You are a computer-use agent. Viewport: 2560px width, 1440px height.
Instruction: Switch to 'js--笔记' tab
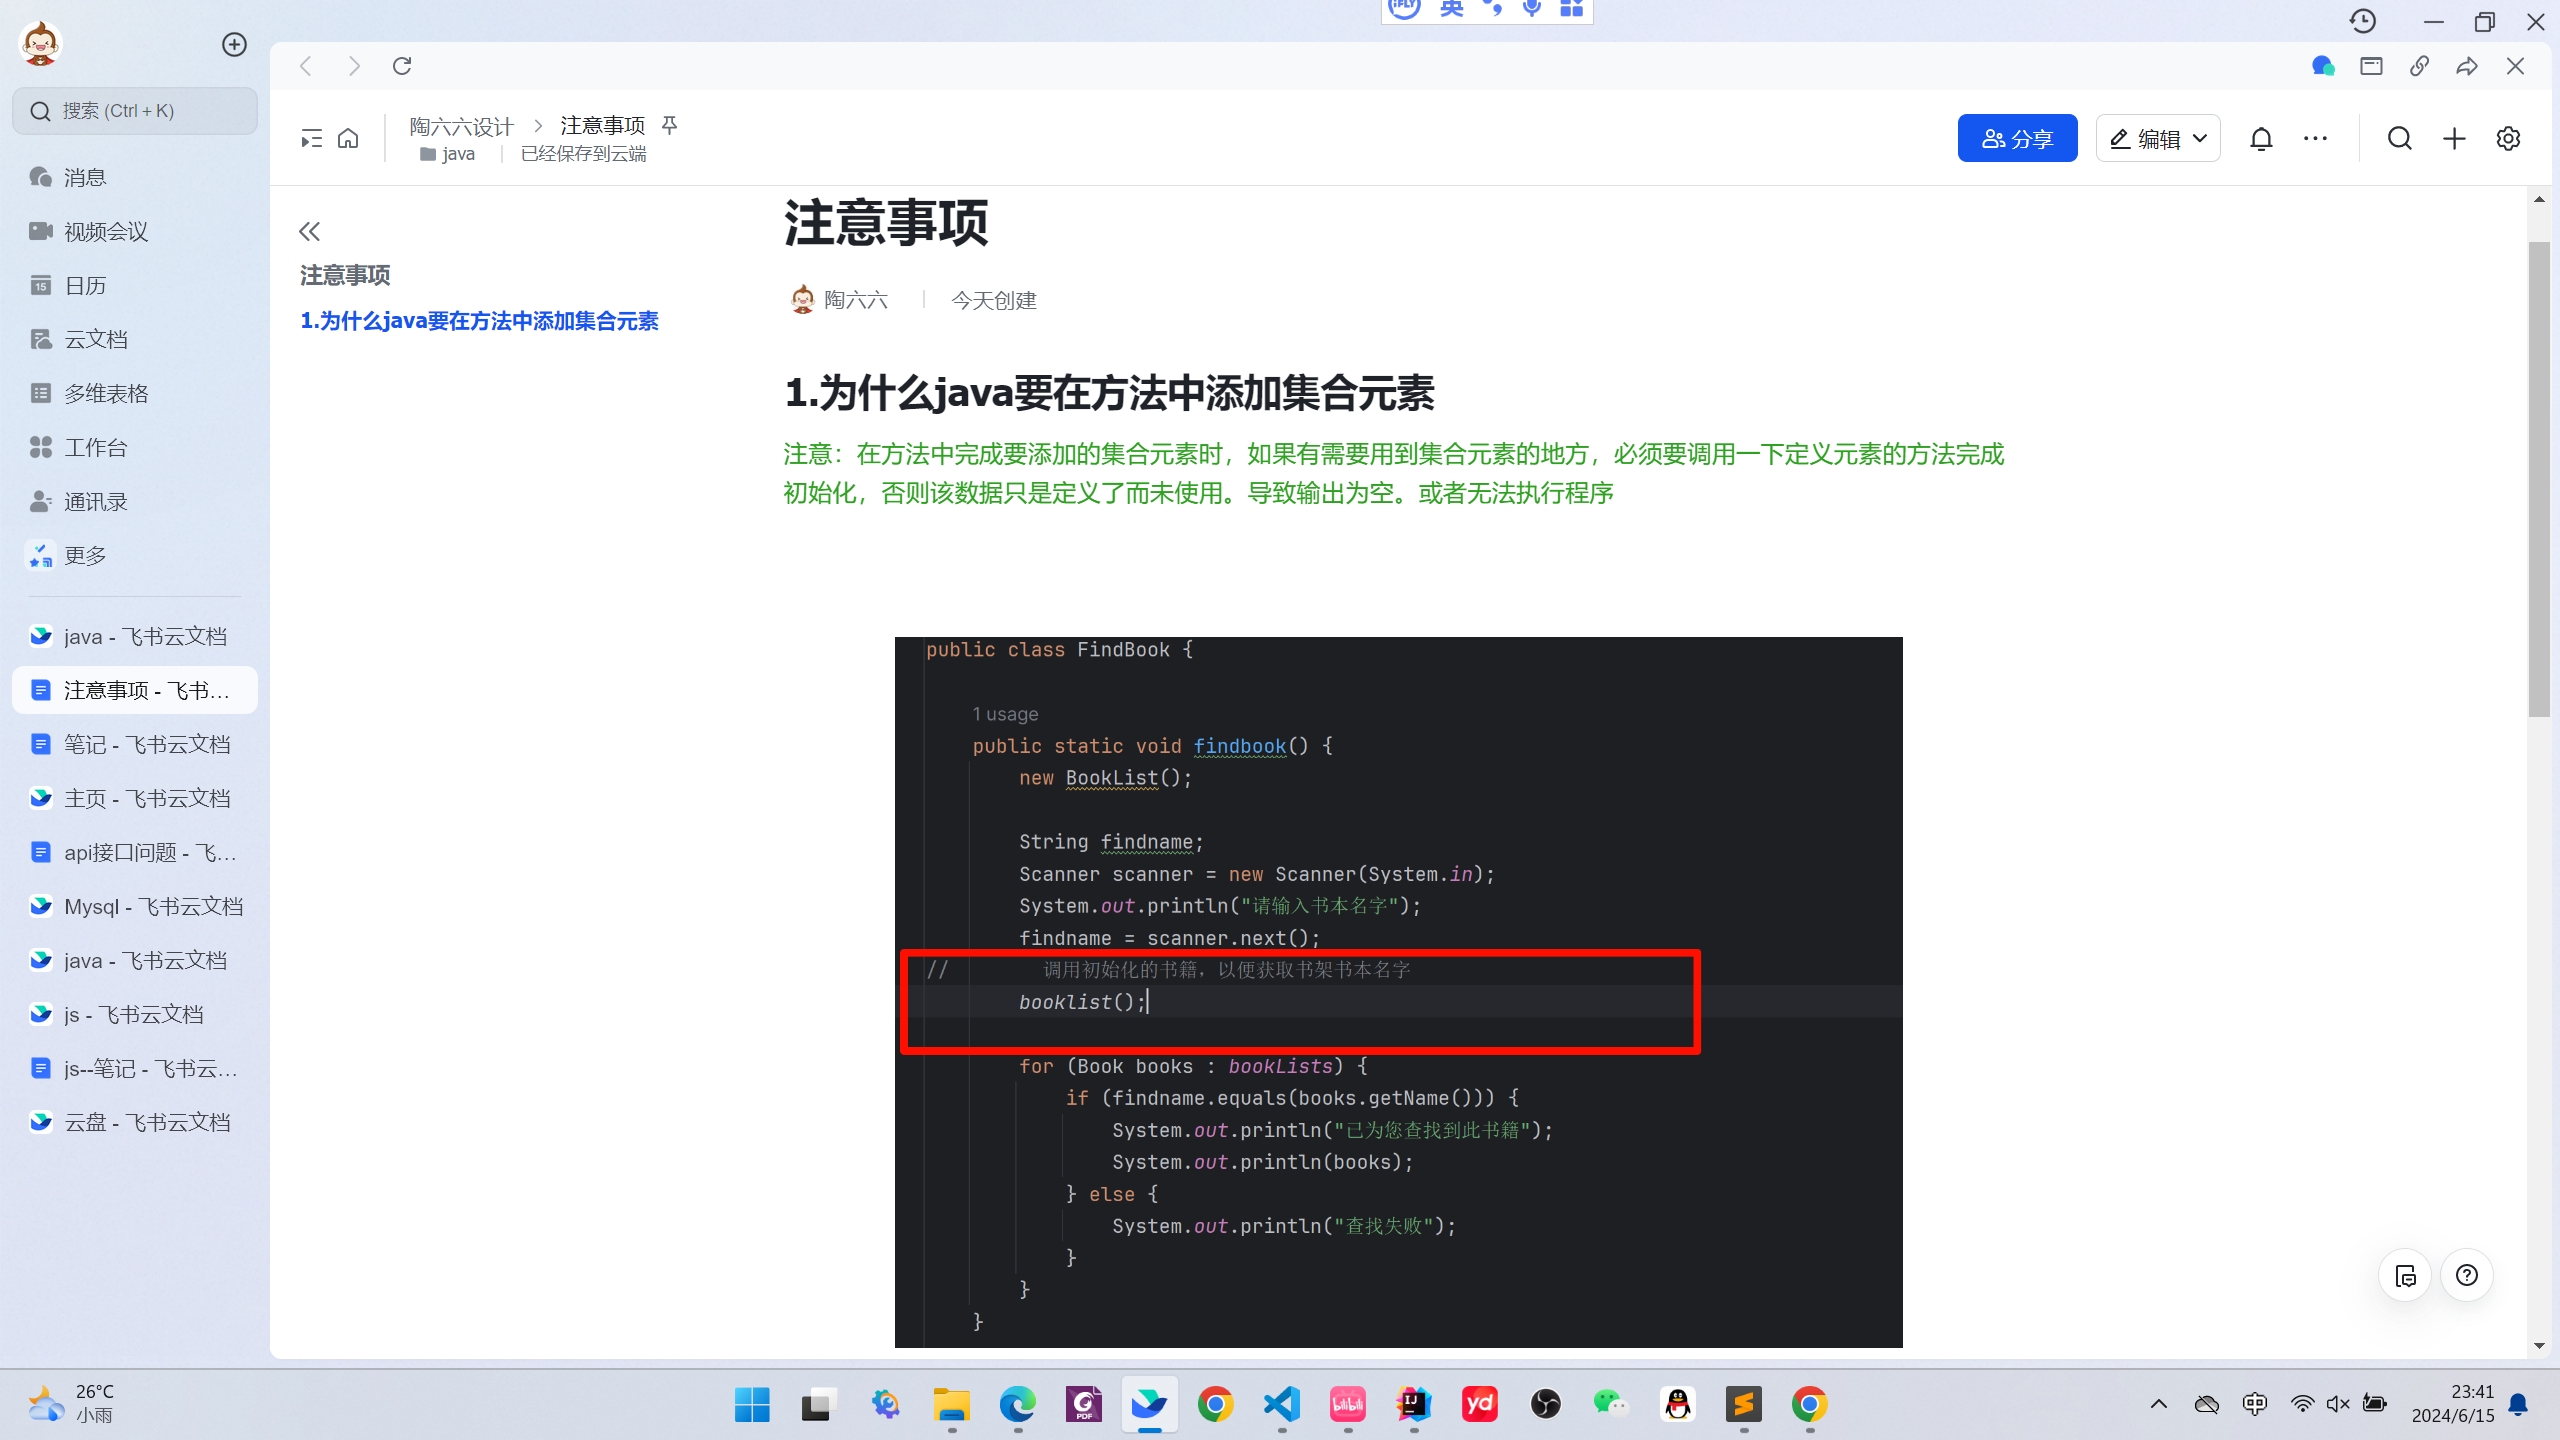coord(135,1068)
